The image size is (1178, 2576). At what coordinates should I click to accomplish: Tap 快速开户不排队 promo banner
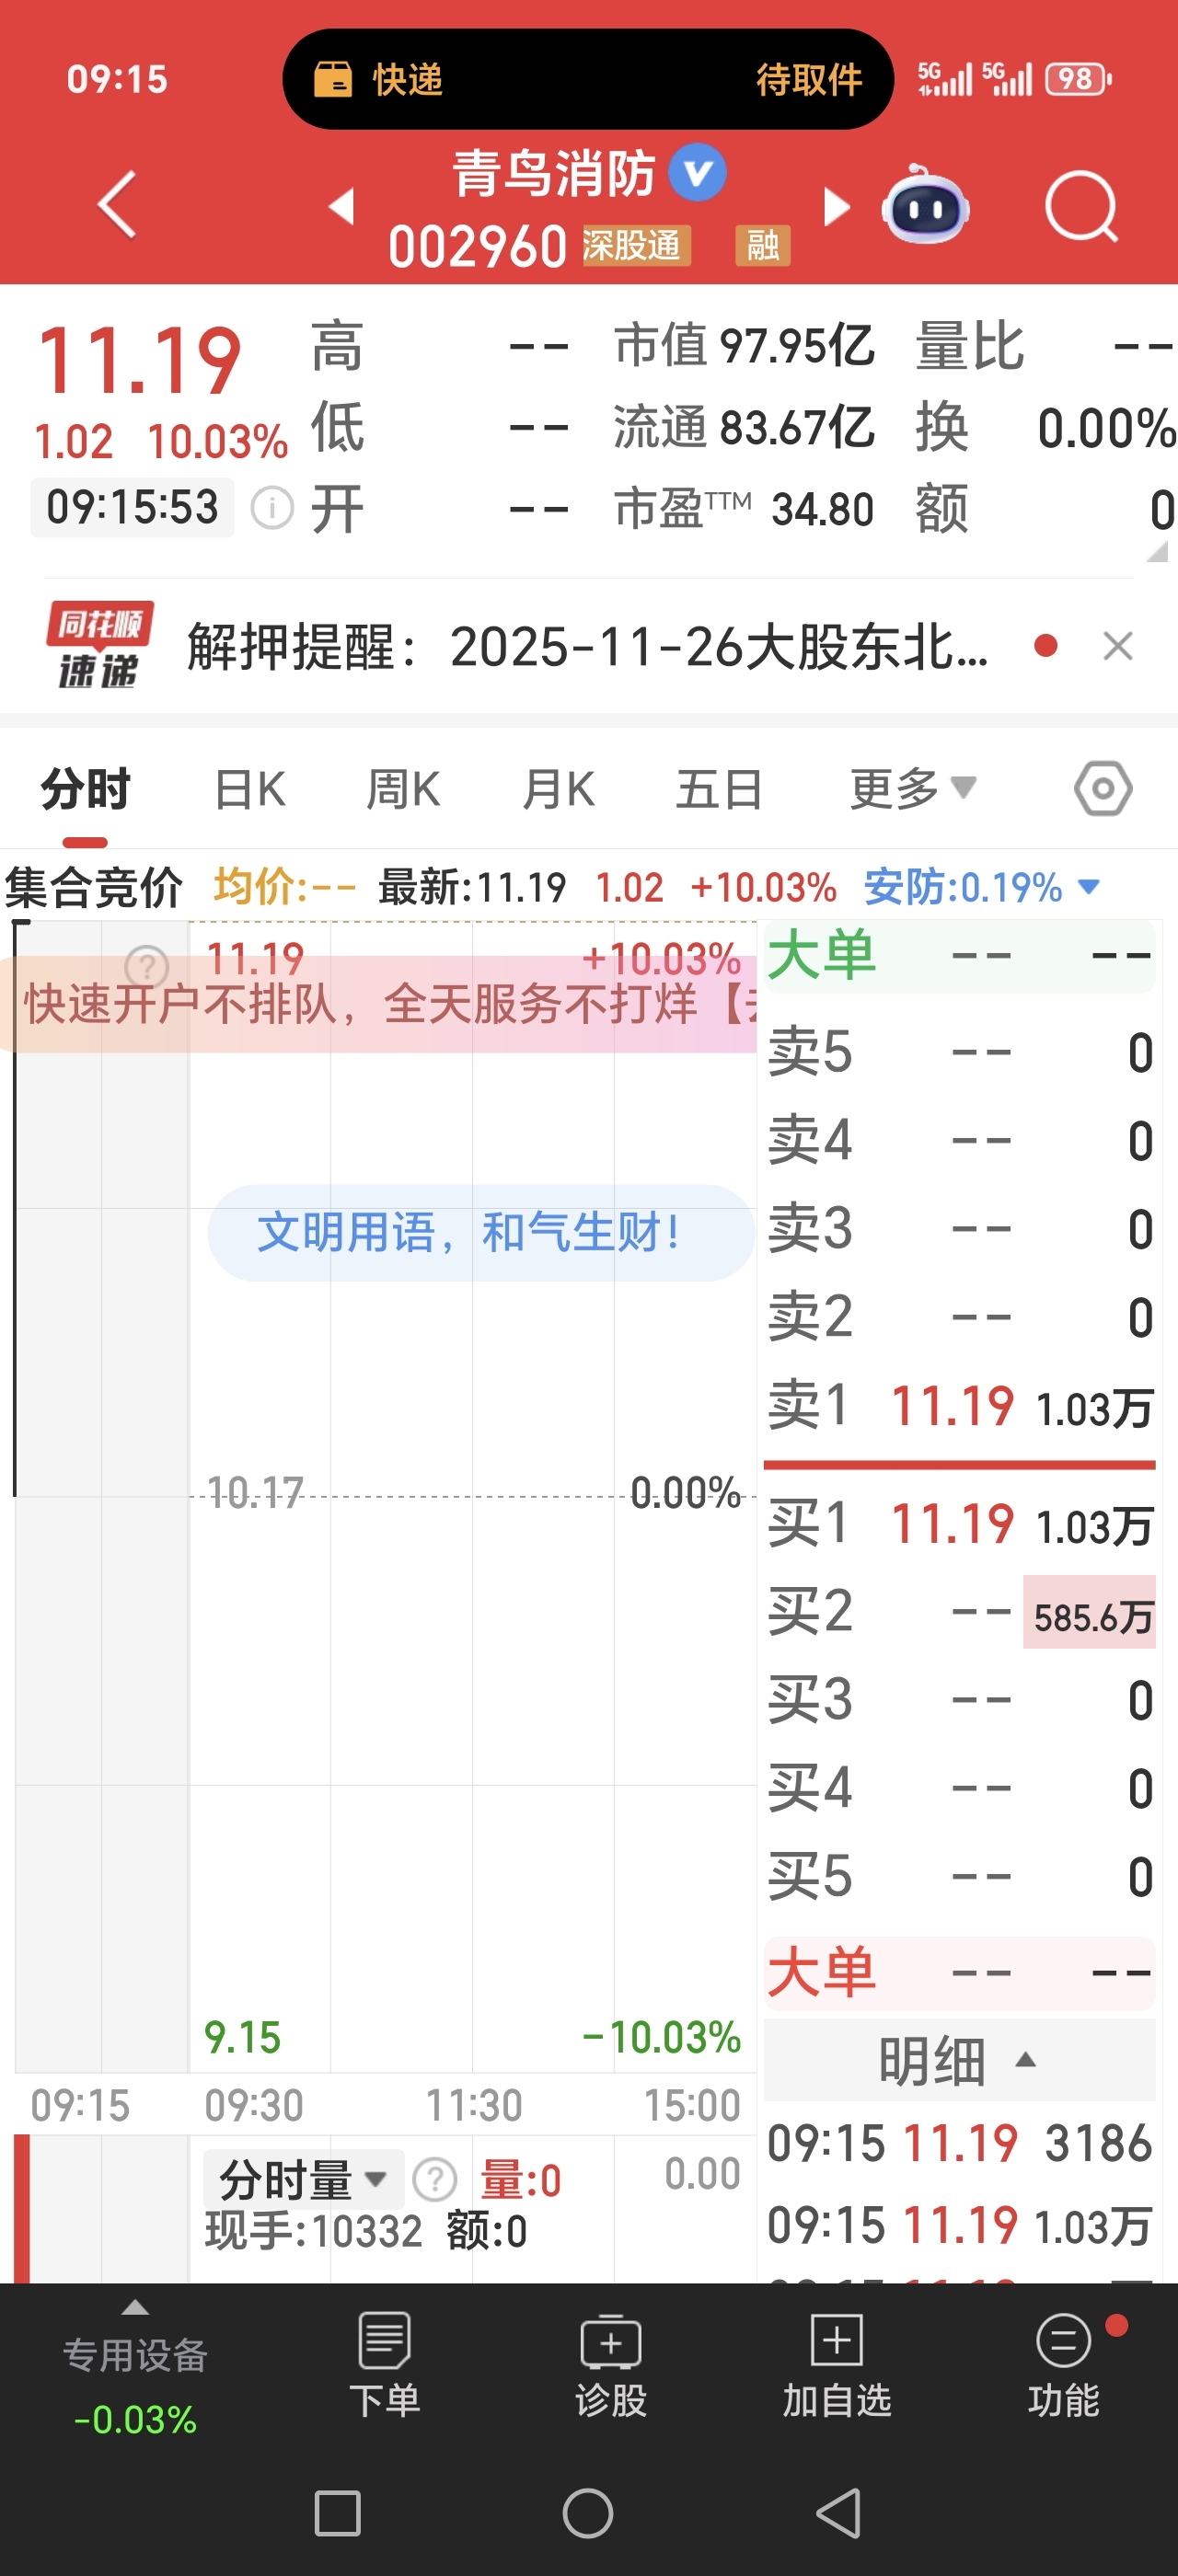pos(378,1003)
